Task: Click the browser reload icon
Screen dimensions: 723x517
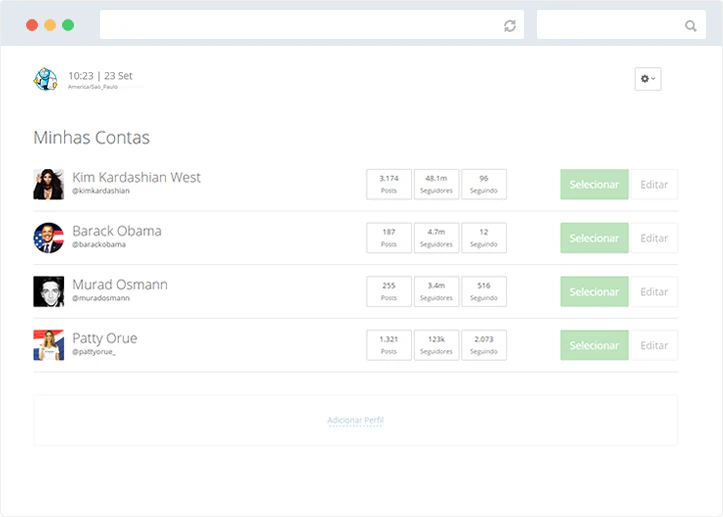Action: click(510, 26)
